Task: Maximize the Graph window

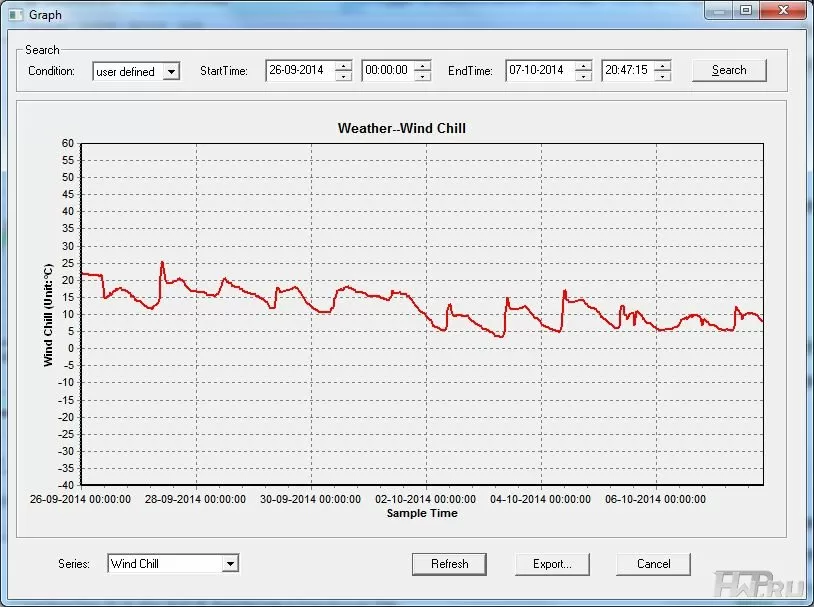Action: pyautogui.click(x=745, y=10)
